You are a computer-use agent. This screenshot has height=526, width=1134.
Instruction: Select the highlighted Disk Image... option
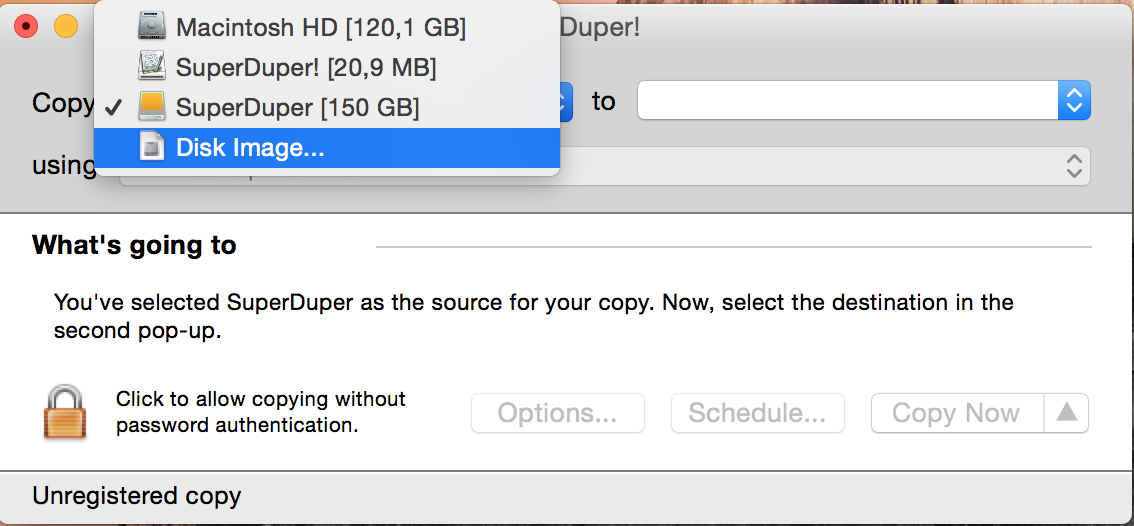tap(327, 148)
